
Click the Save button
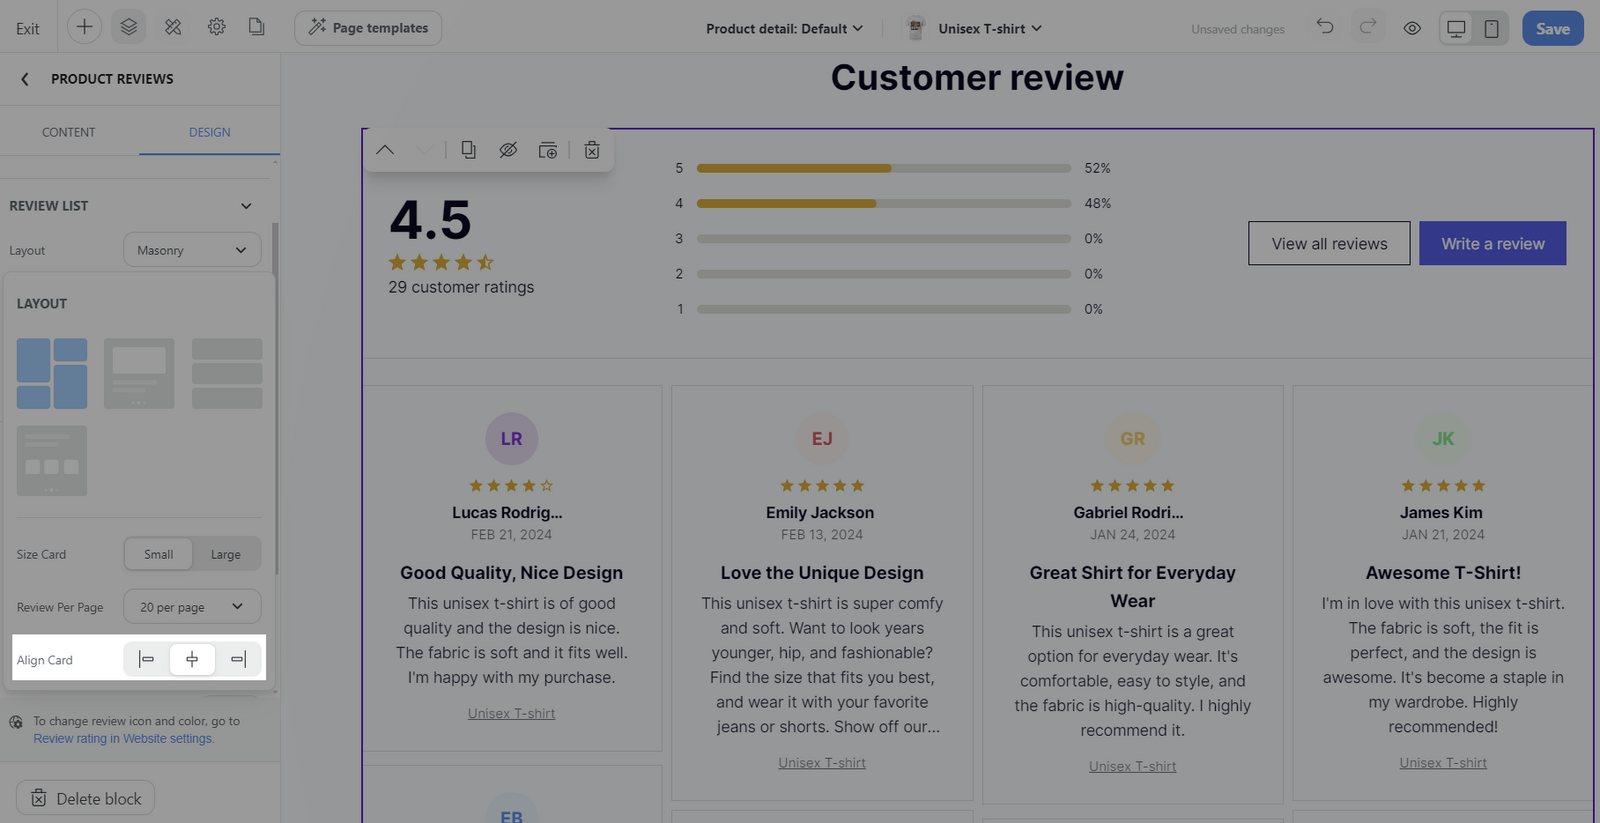tap(1553, 28)
